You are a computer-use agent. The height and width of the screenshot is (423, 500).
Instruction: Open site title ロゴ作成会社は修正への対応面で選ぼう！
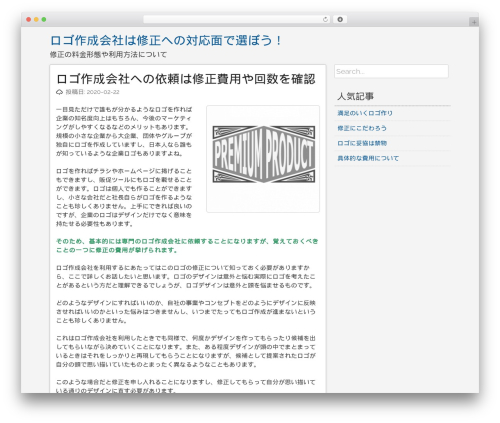tap(166, 41)
